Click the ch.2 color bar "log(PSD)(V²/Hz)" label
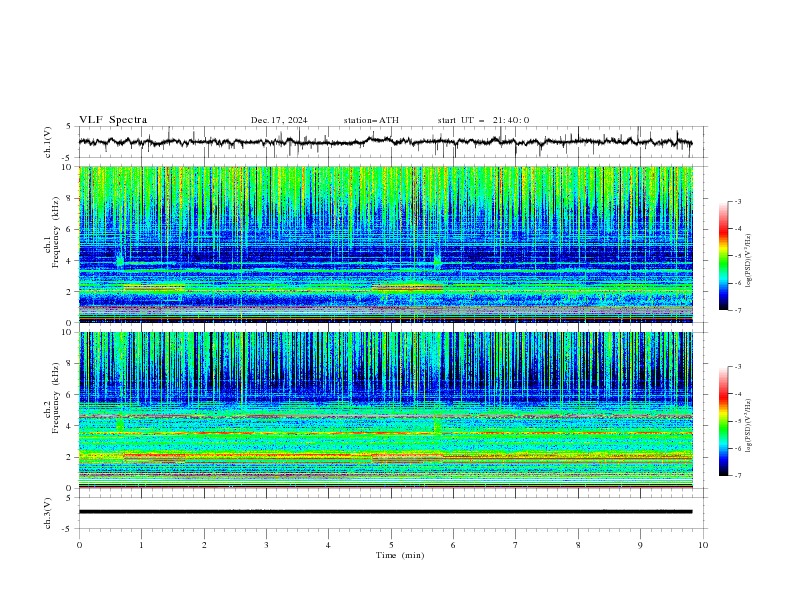 pos(749,425)
